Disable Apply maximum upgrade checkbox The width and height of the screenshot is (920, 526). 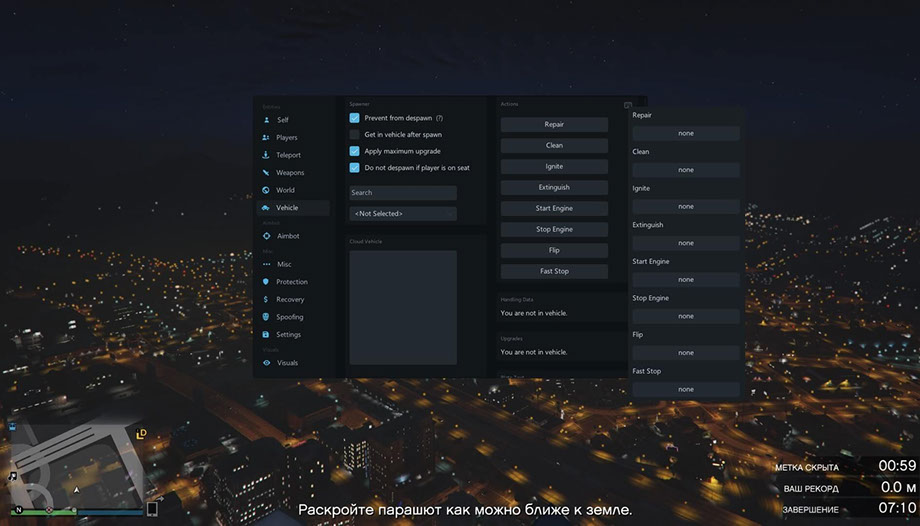point(355,151)
